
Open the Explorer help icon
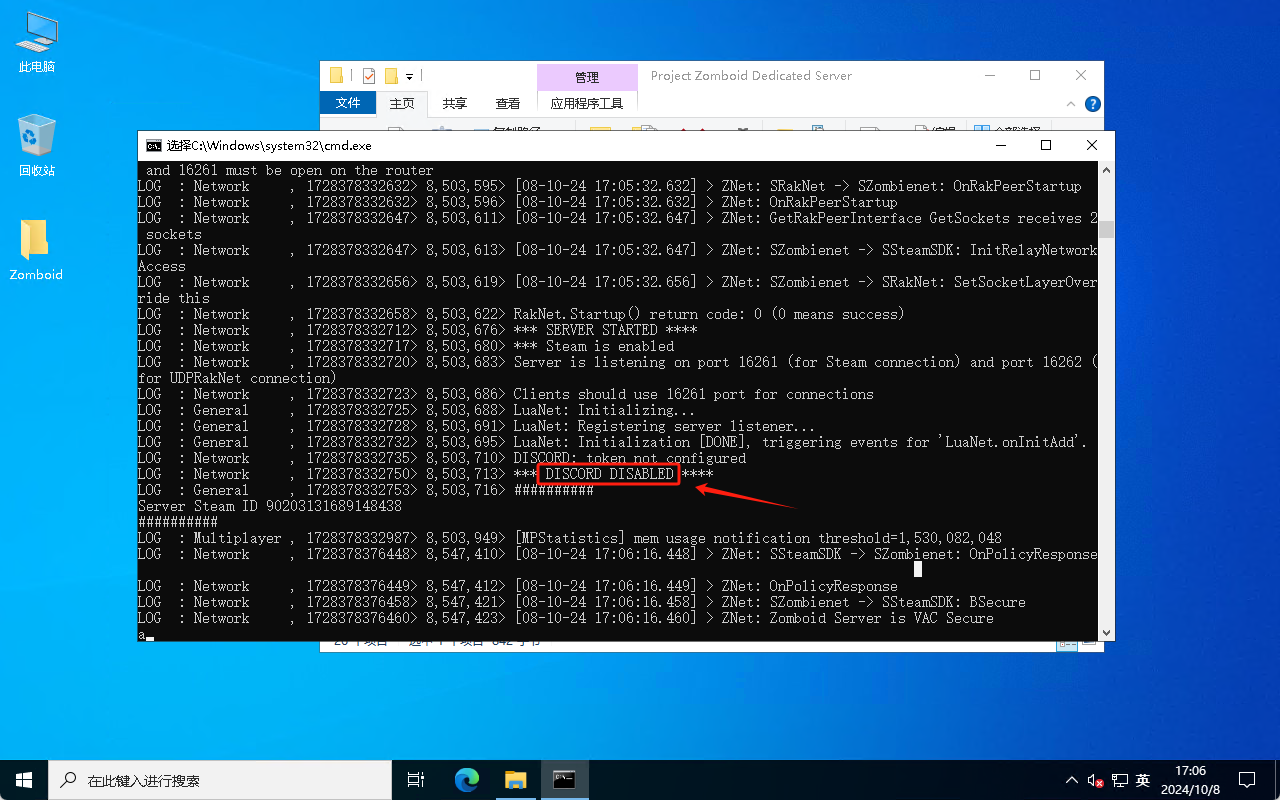pos(1093,103)
